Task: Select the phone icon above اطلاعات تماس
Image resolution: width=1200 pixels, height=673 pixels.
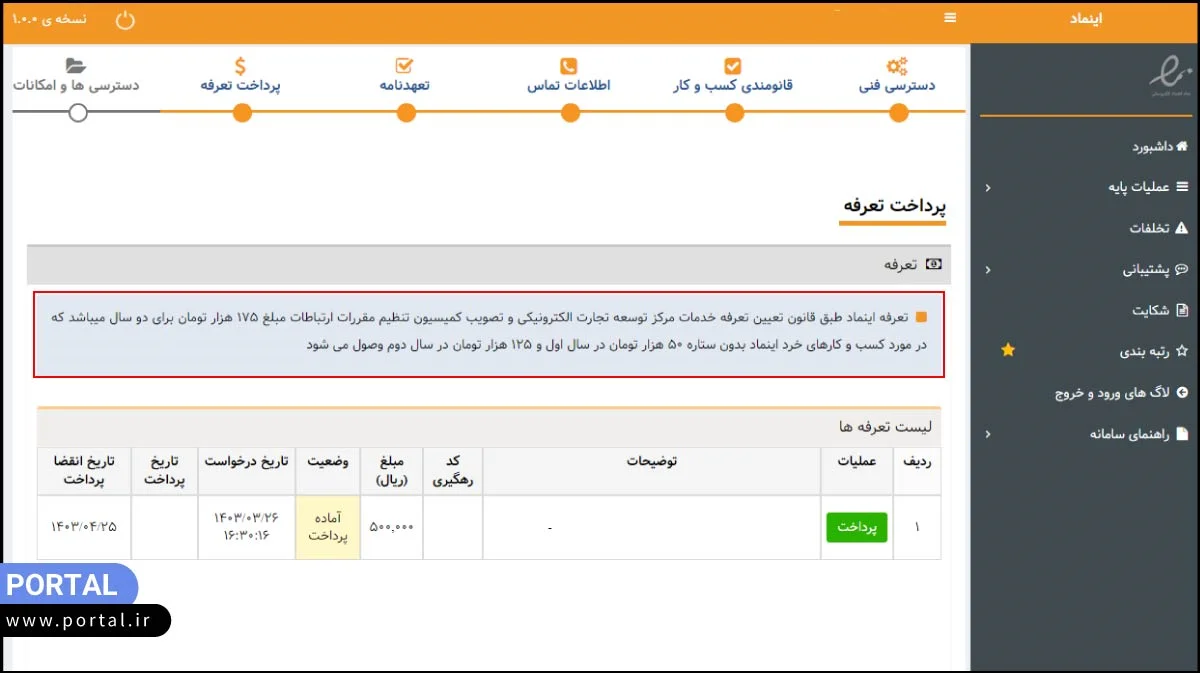Action: point(569,66)
